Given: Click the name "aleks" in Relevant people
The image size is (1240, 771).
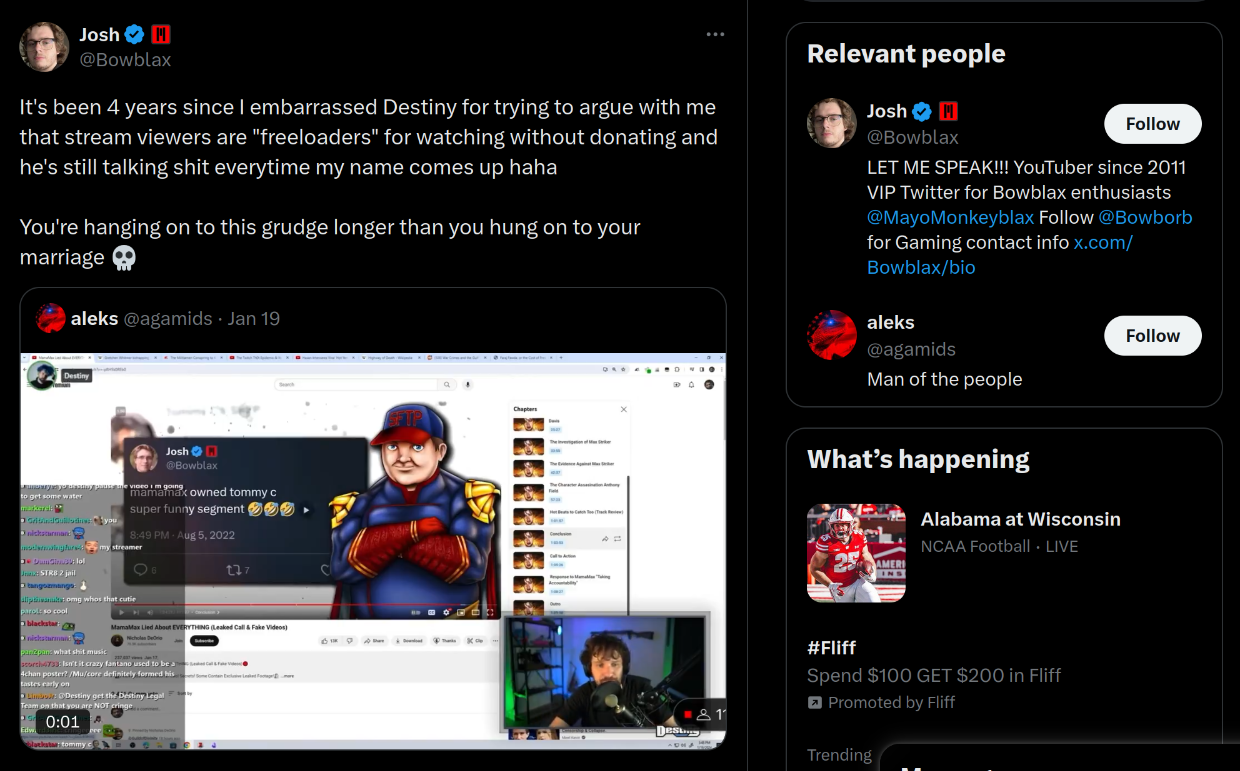Looking at the screenshot, I should coord(891,323).
